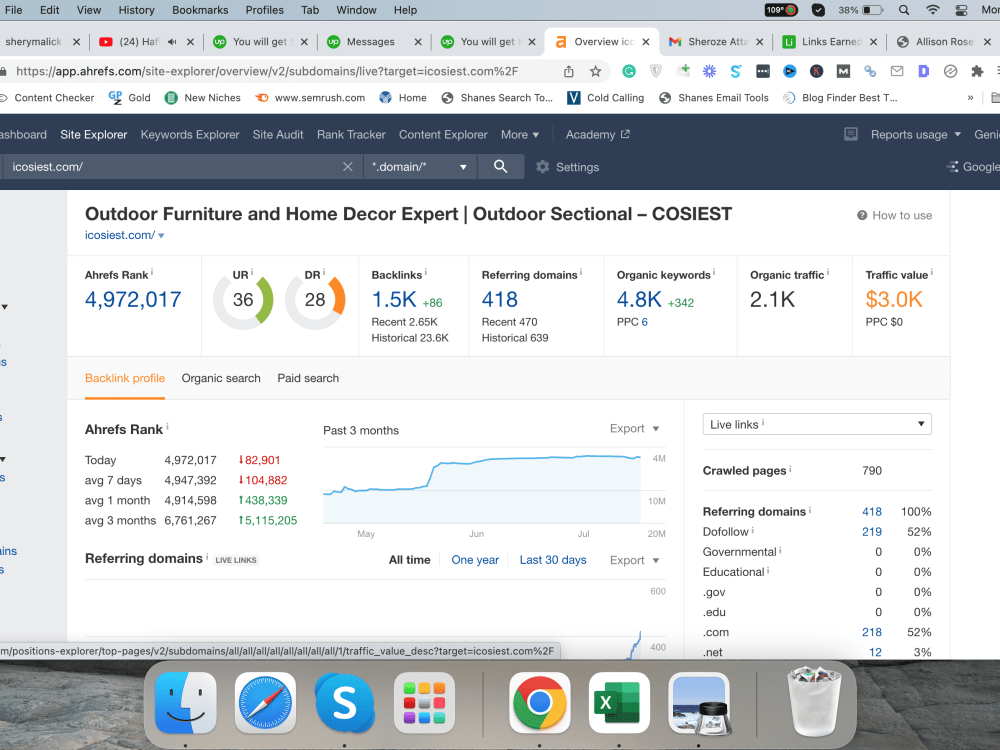This screenshot has height=750, width=1000.
Task: Mute audio on the YouTube tab
Action: [172, 41]
